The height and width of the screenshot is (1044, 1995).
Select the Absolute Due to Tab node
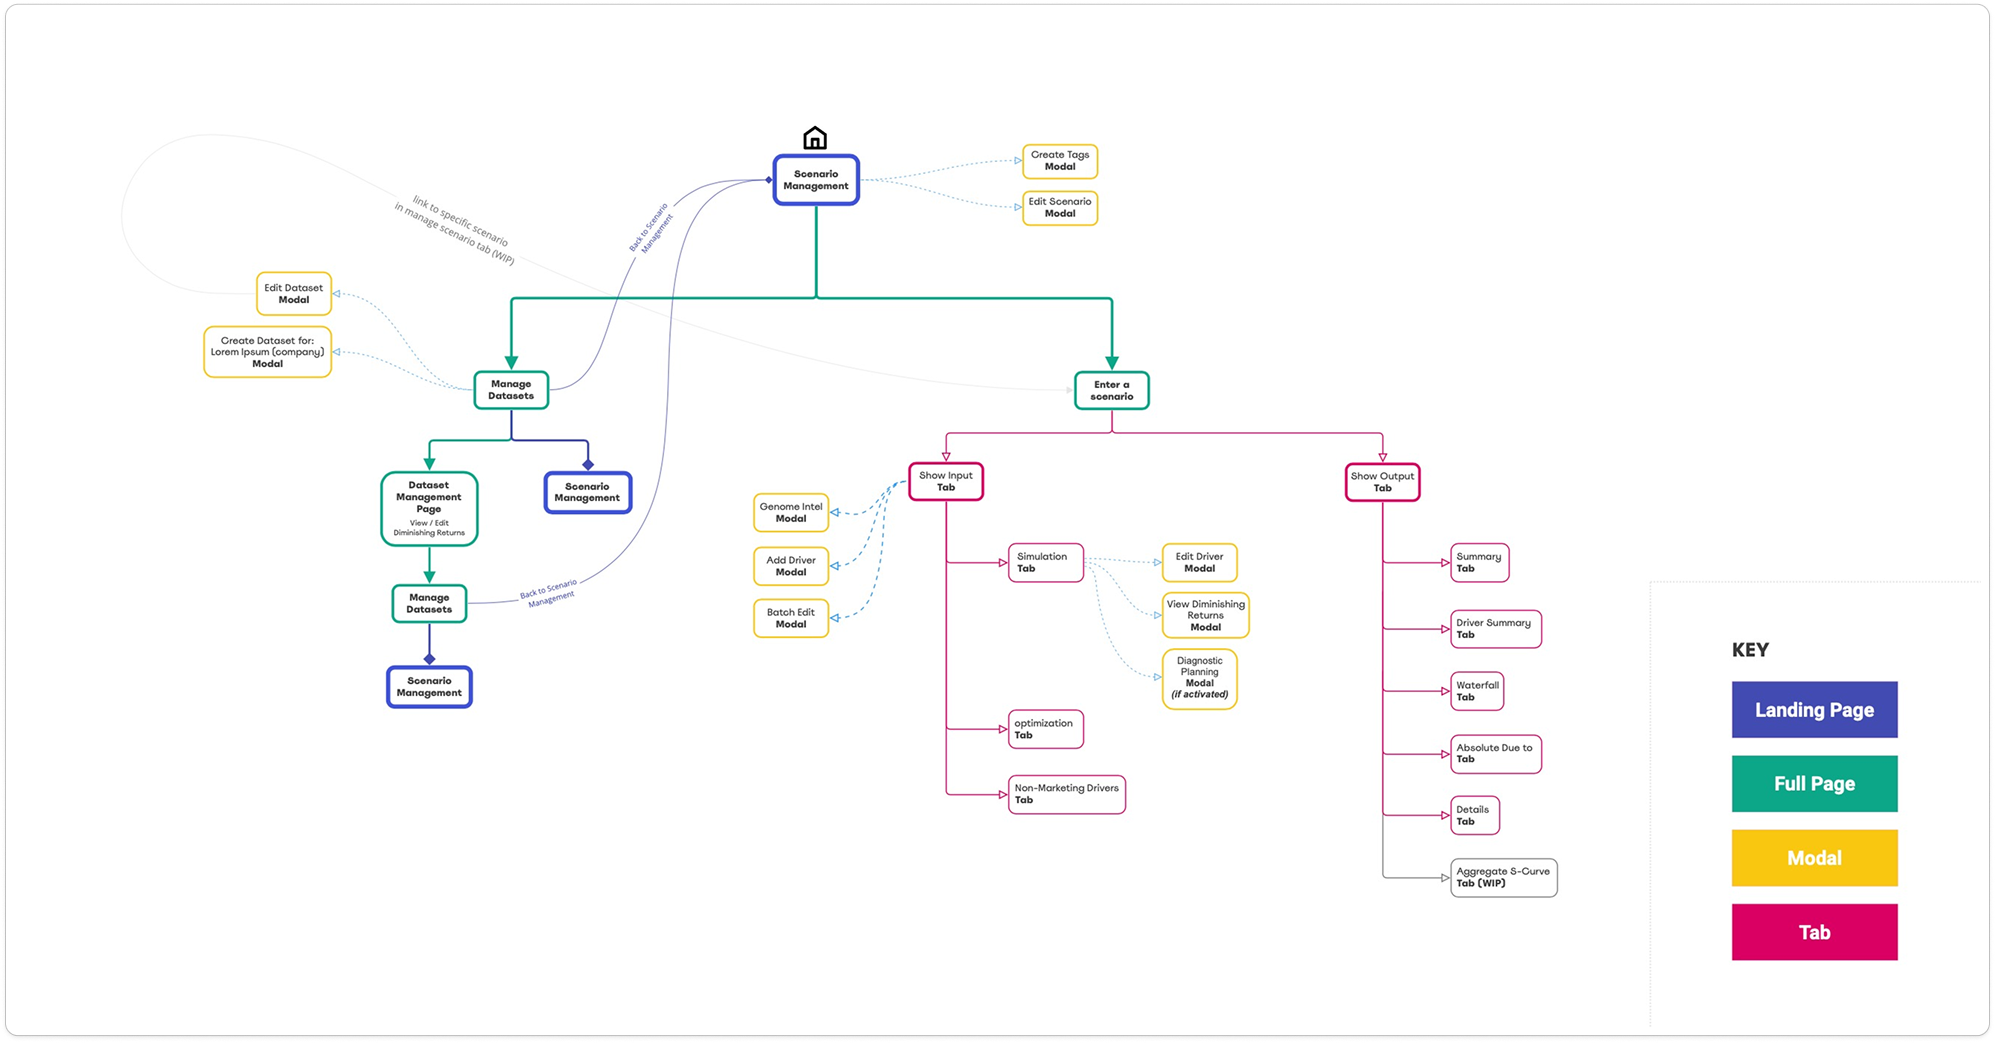[x=1496, y=754]
